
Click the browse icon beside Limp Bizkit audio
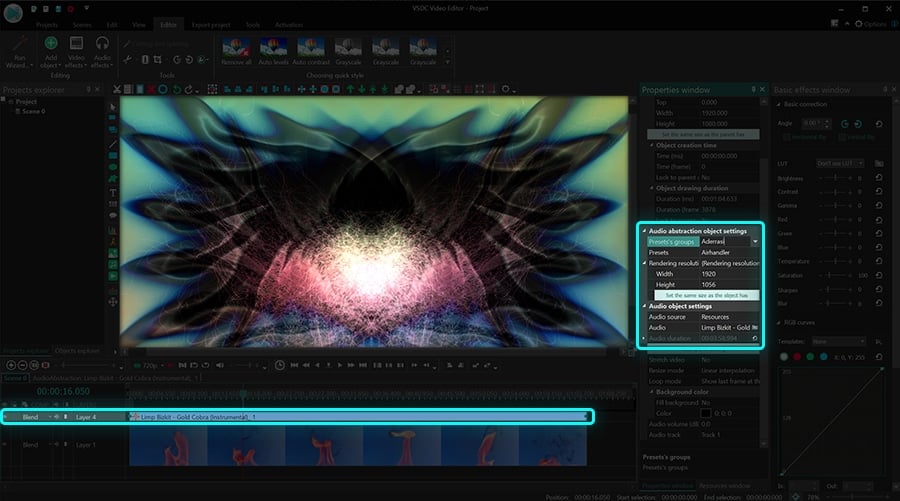pos(755,328)
